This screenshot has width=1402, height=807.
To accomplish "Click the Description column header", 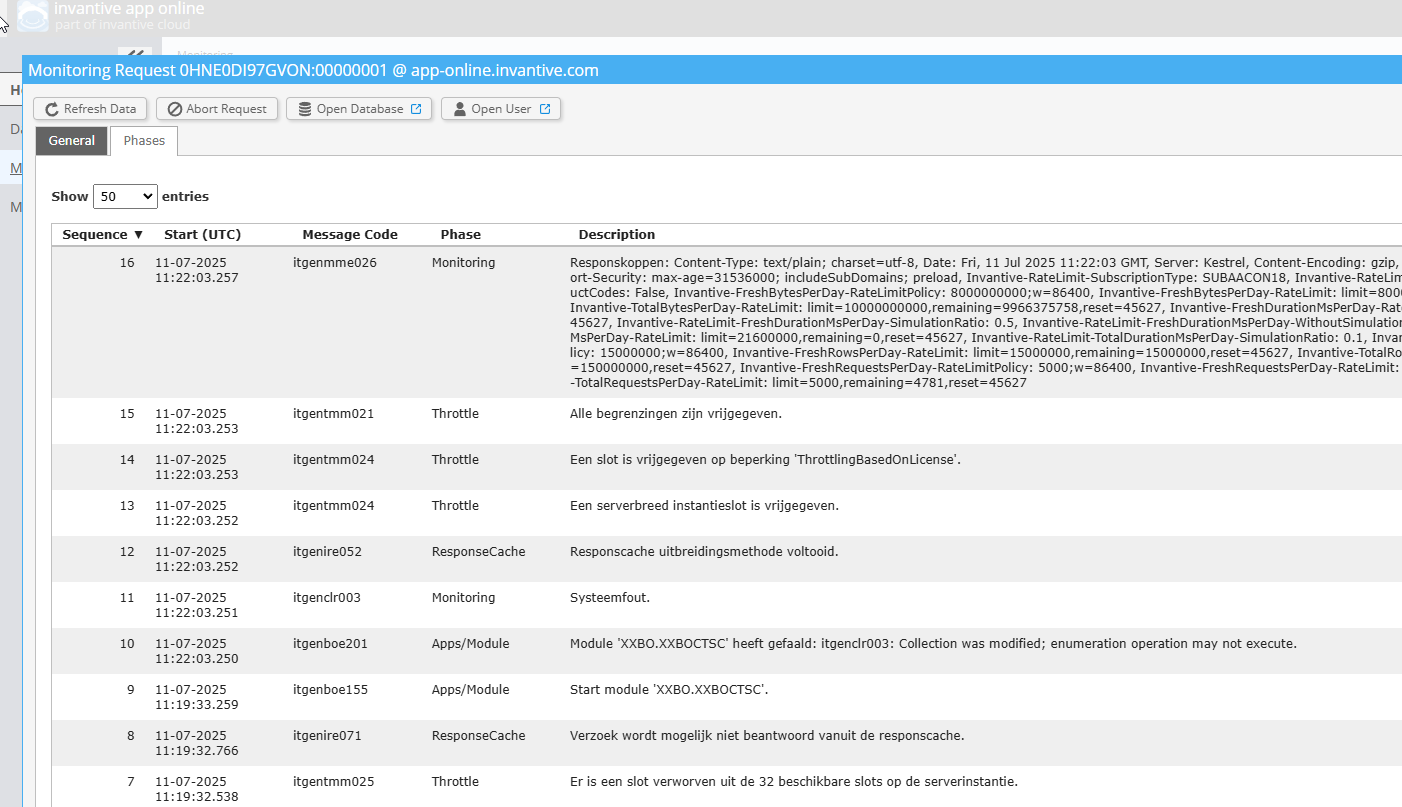I will [616, 235].
